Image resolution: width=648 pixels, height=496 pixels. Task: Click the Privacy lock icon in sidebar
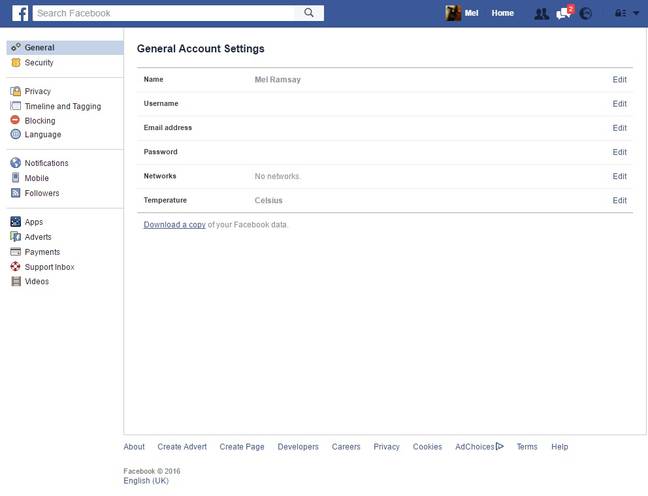pyautogui.click(x=16, y=91)
